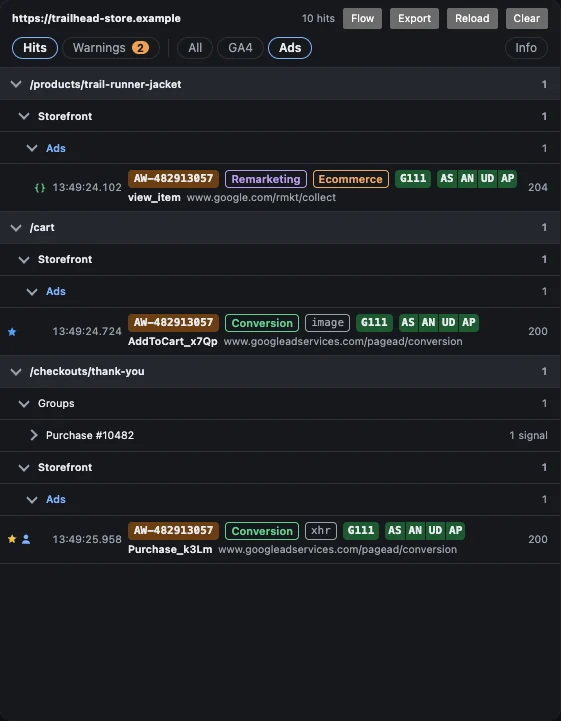Screen dimensions: 561x721
Task: Click timestamp 13:49:25.958
Action: pos(87,539)
